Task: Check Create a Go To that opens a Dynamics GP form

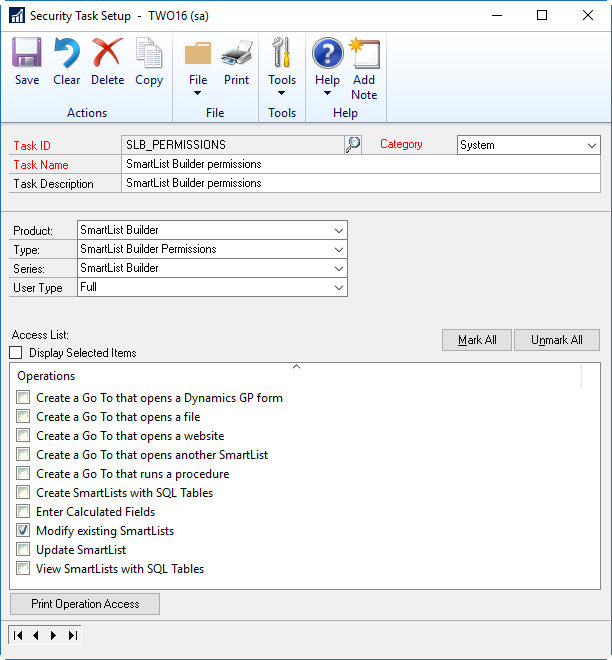Action: click(23, 397)
